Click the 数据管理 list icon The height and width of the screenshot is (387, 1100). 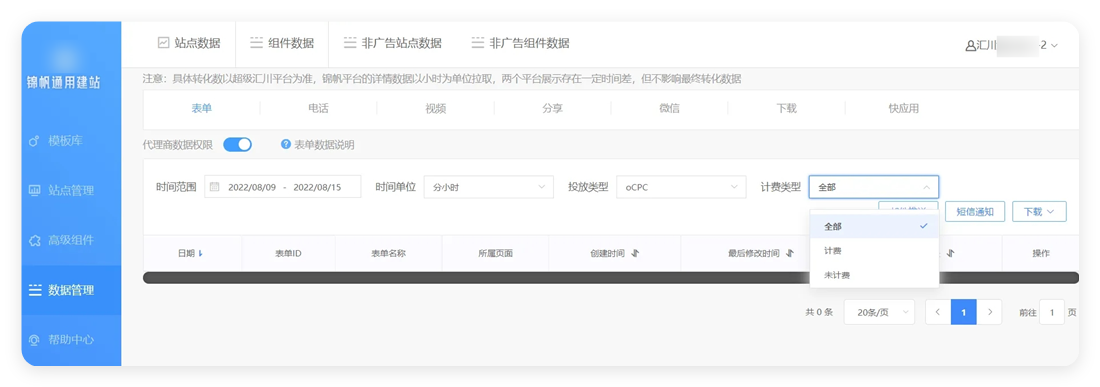click(34, 290)
